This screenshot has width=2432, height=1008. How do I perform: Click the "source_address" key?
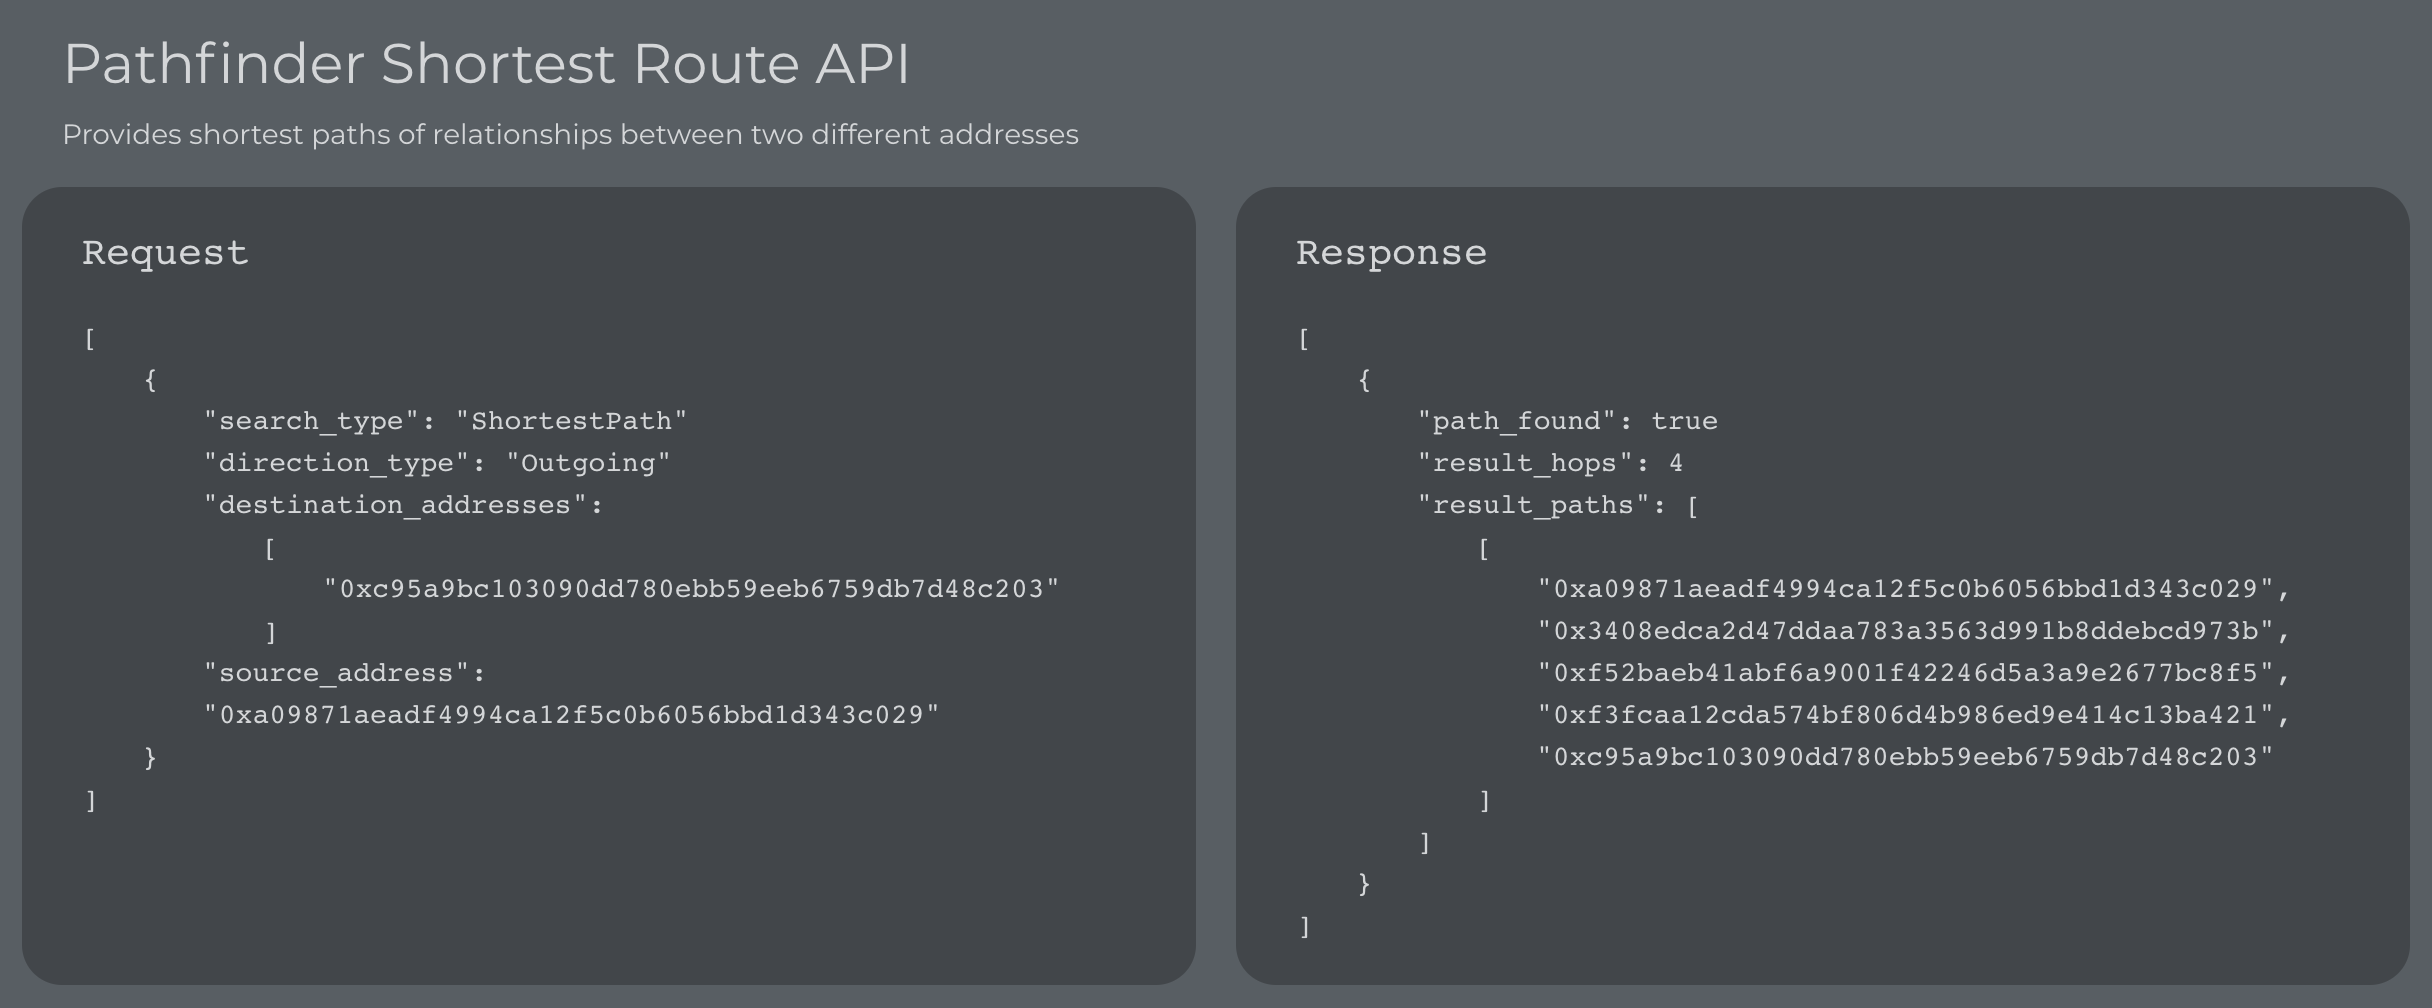tap(344, 673)
